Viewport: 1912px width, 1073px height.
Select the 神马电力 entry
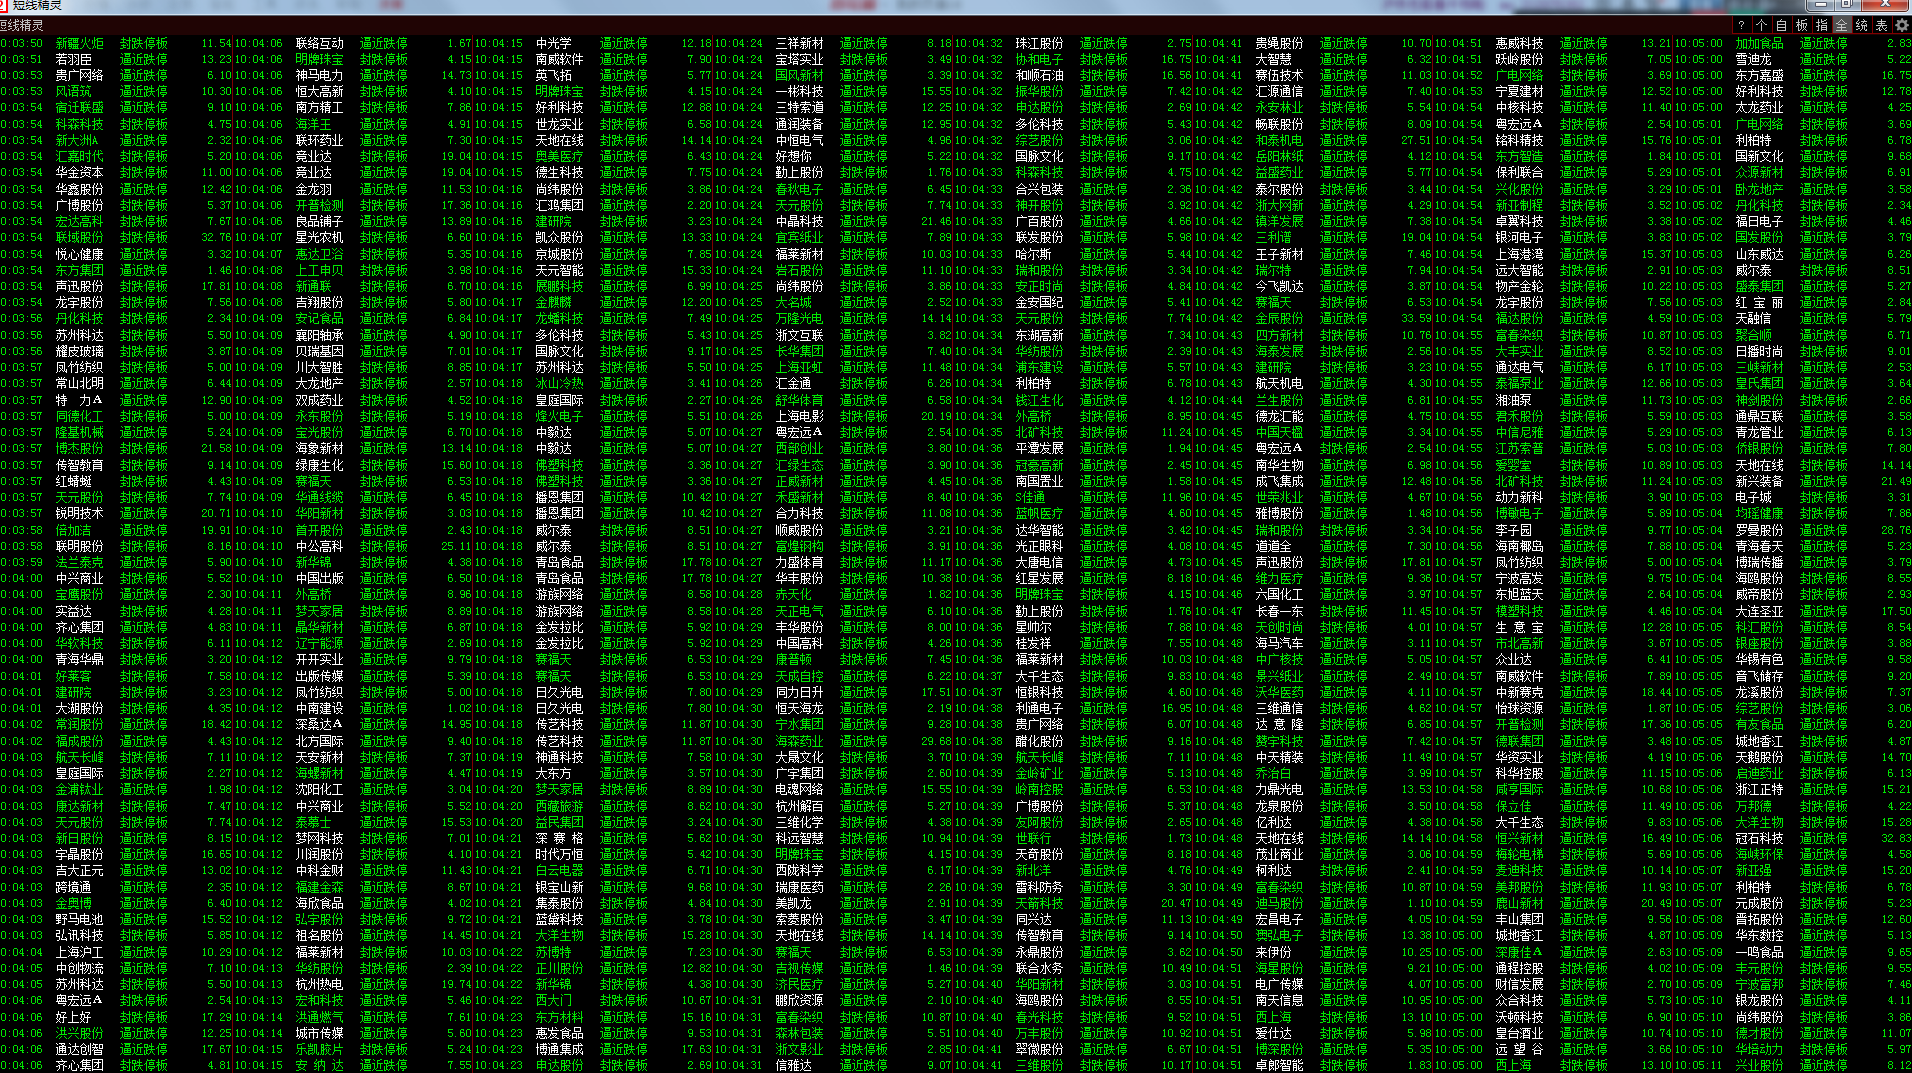click(319, 75)
